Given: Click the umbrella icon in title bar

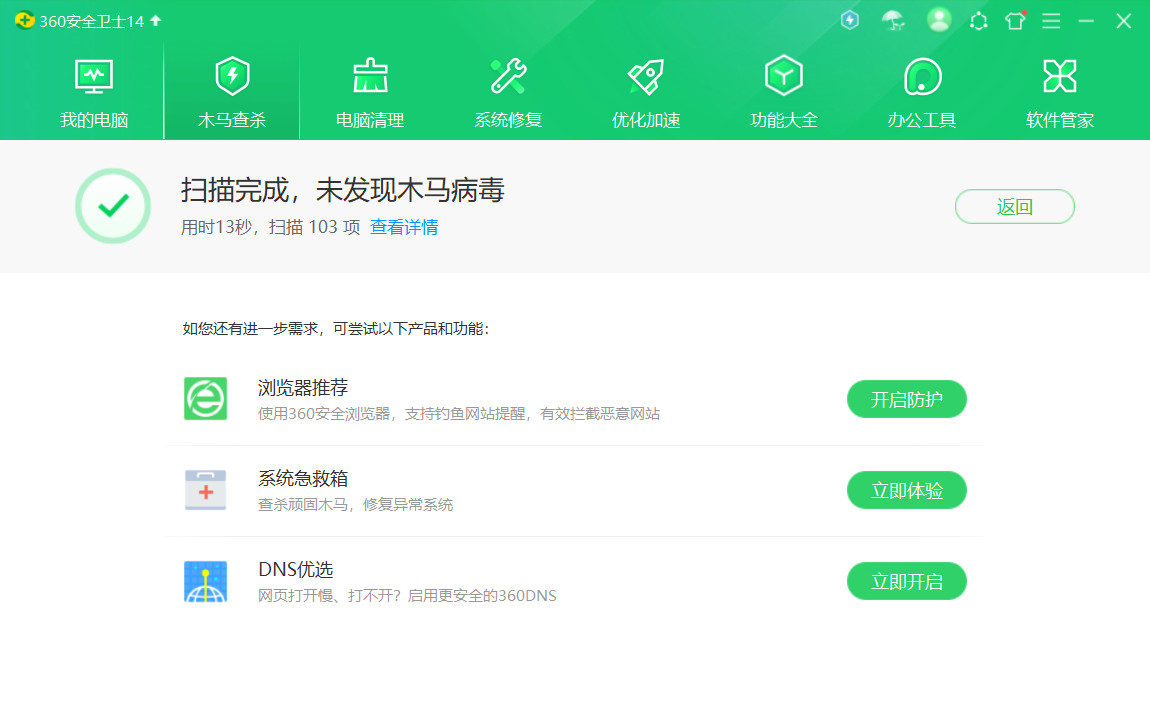Looking at the screenshot, I should [893, 21].
